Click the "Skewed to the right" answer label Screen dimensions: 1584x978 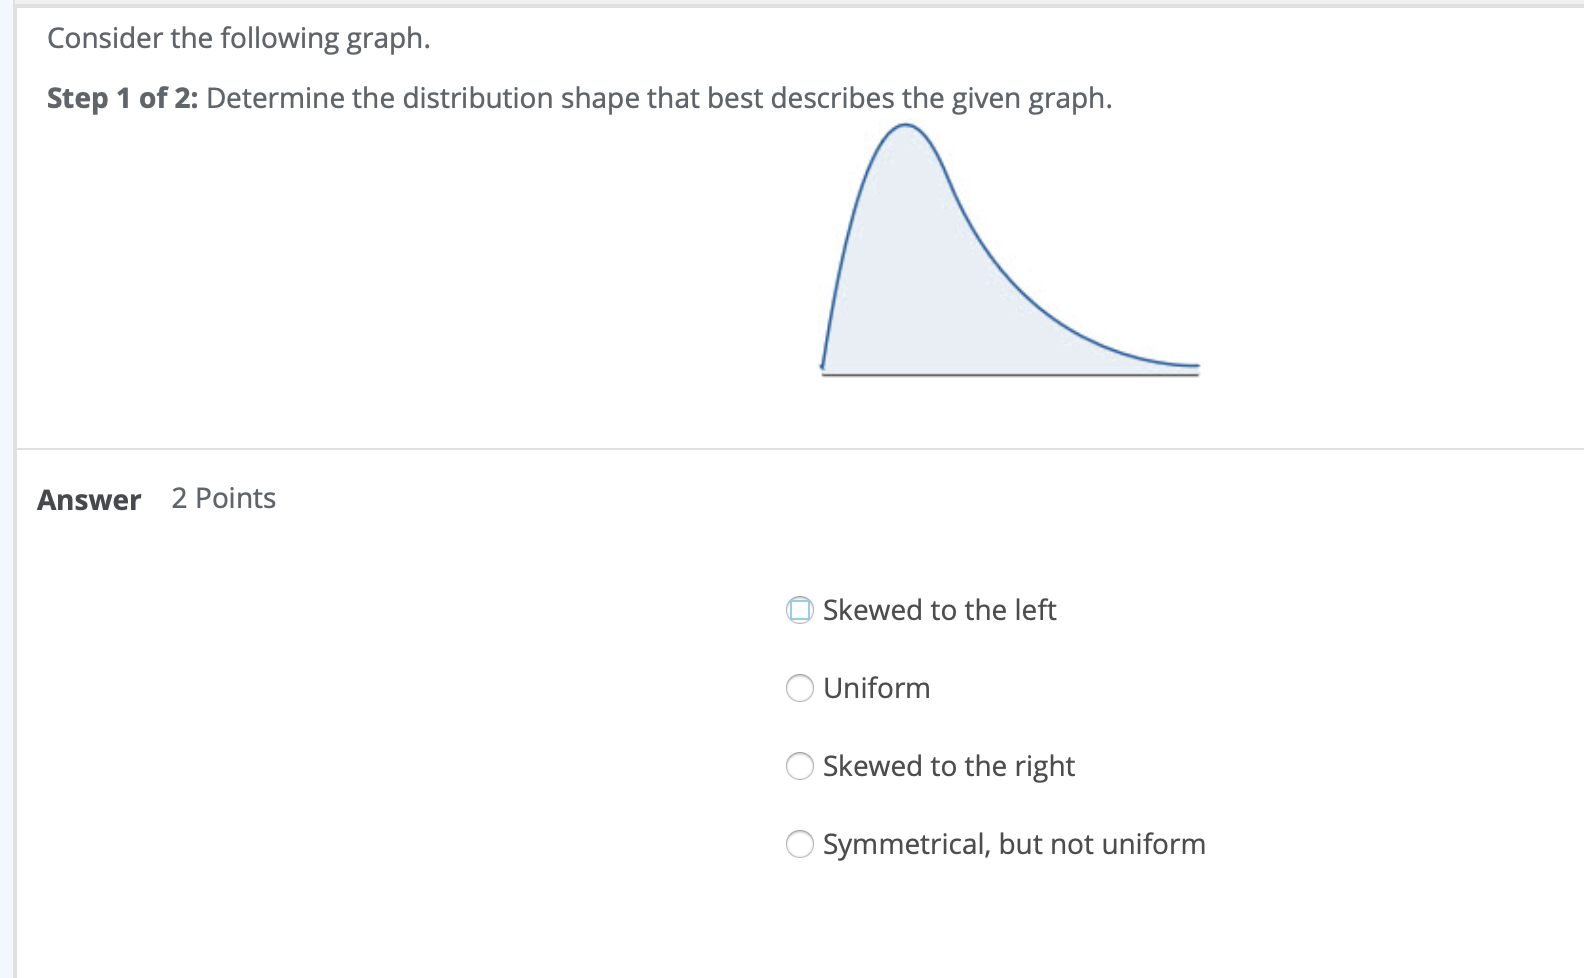(948, 766)
